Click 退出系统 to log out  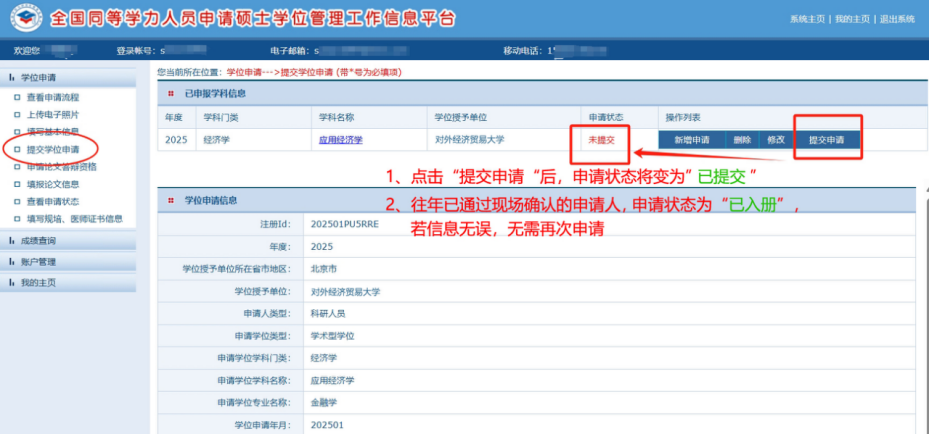pos(898,19)
